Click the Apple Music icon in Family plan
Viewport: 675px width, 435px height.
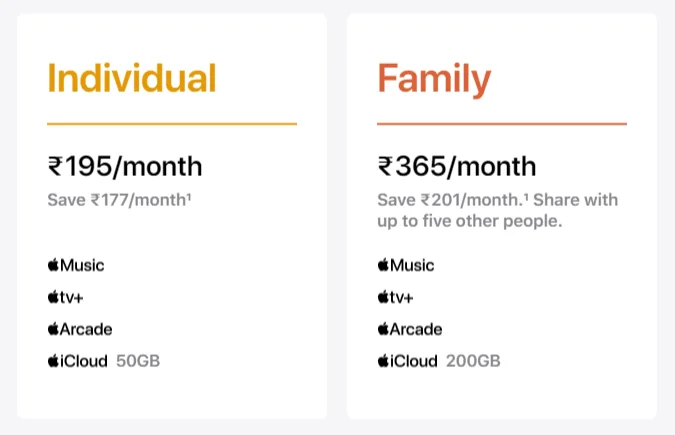pyautogui.click(x=383, y=265)
